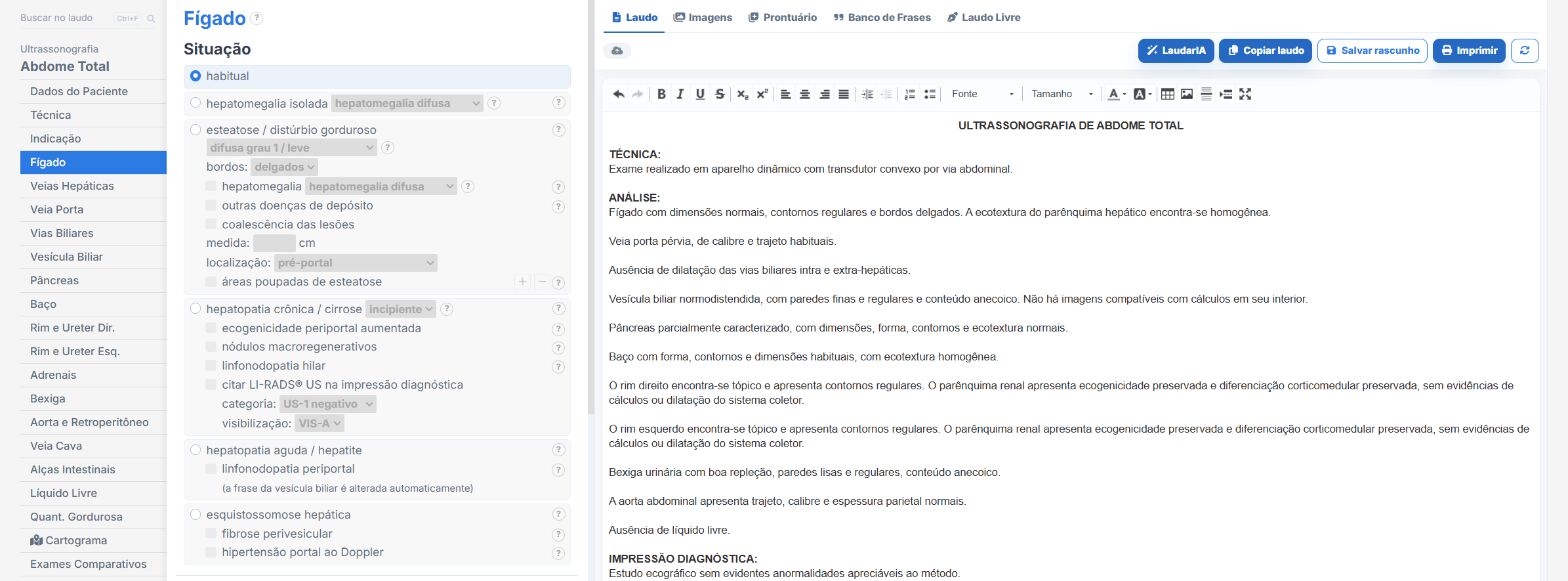Justify text in the editor
The image size is (1568, 581).
844,94
